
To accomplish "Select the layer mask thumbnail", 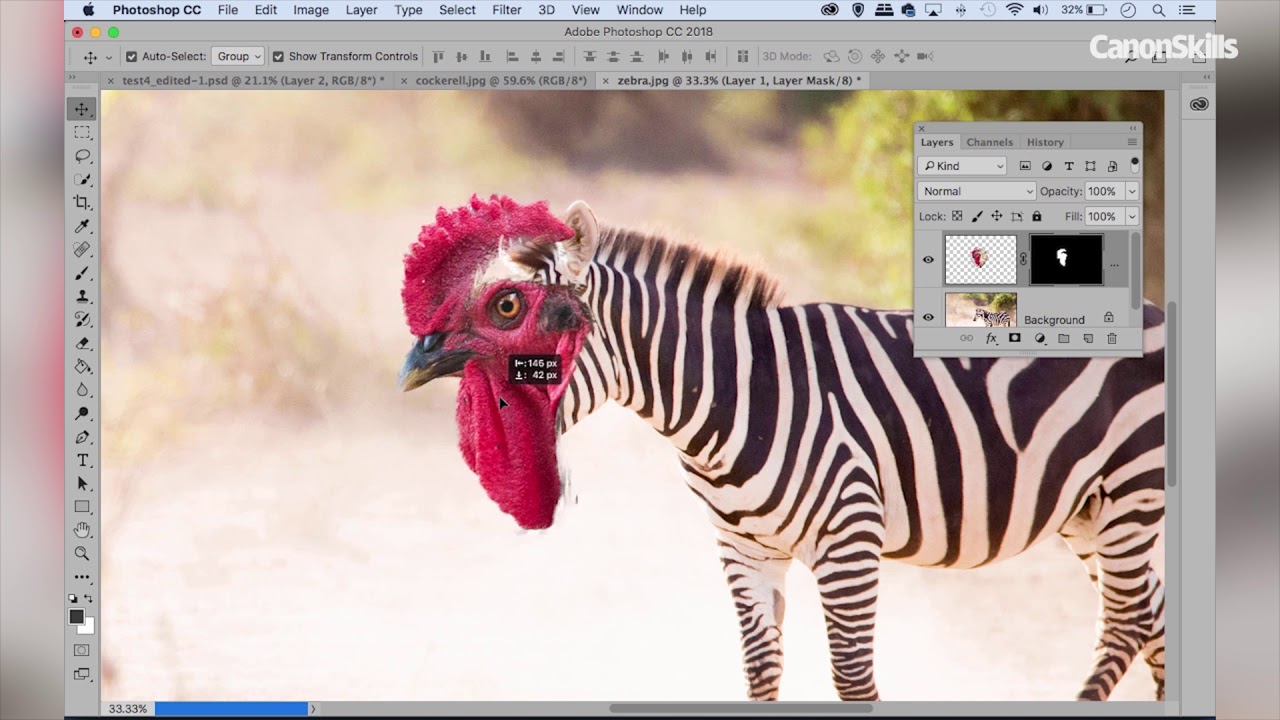I will (1066, 260).
